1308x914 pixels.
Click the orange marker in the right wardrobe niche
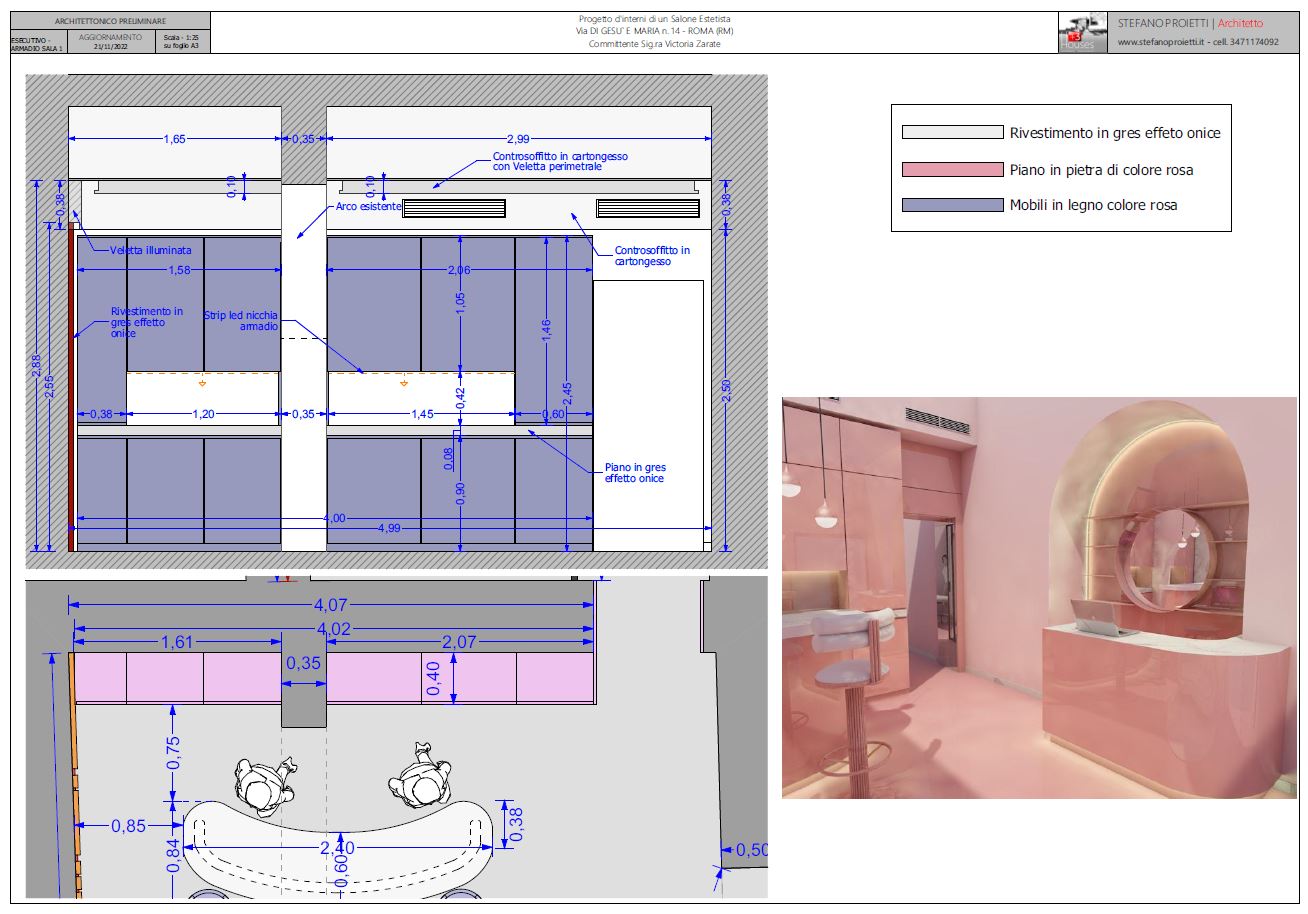(404, 383)
